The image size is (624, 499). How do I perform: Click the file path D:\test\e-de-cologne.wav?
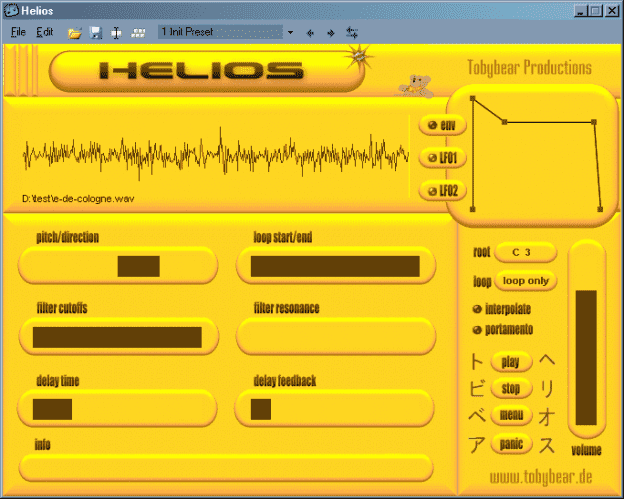78,199
